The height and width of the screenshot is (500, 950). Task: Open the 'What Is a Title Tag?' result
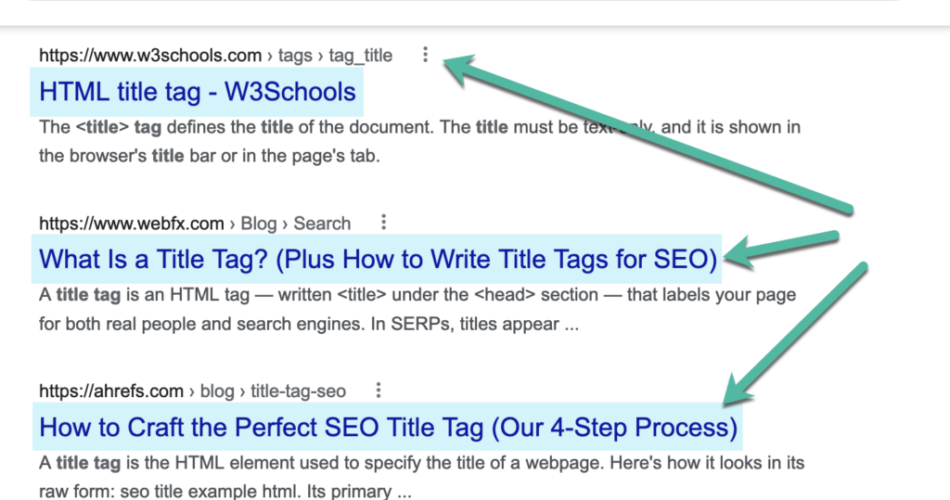point(378,260)
